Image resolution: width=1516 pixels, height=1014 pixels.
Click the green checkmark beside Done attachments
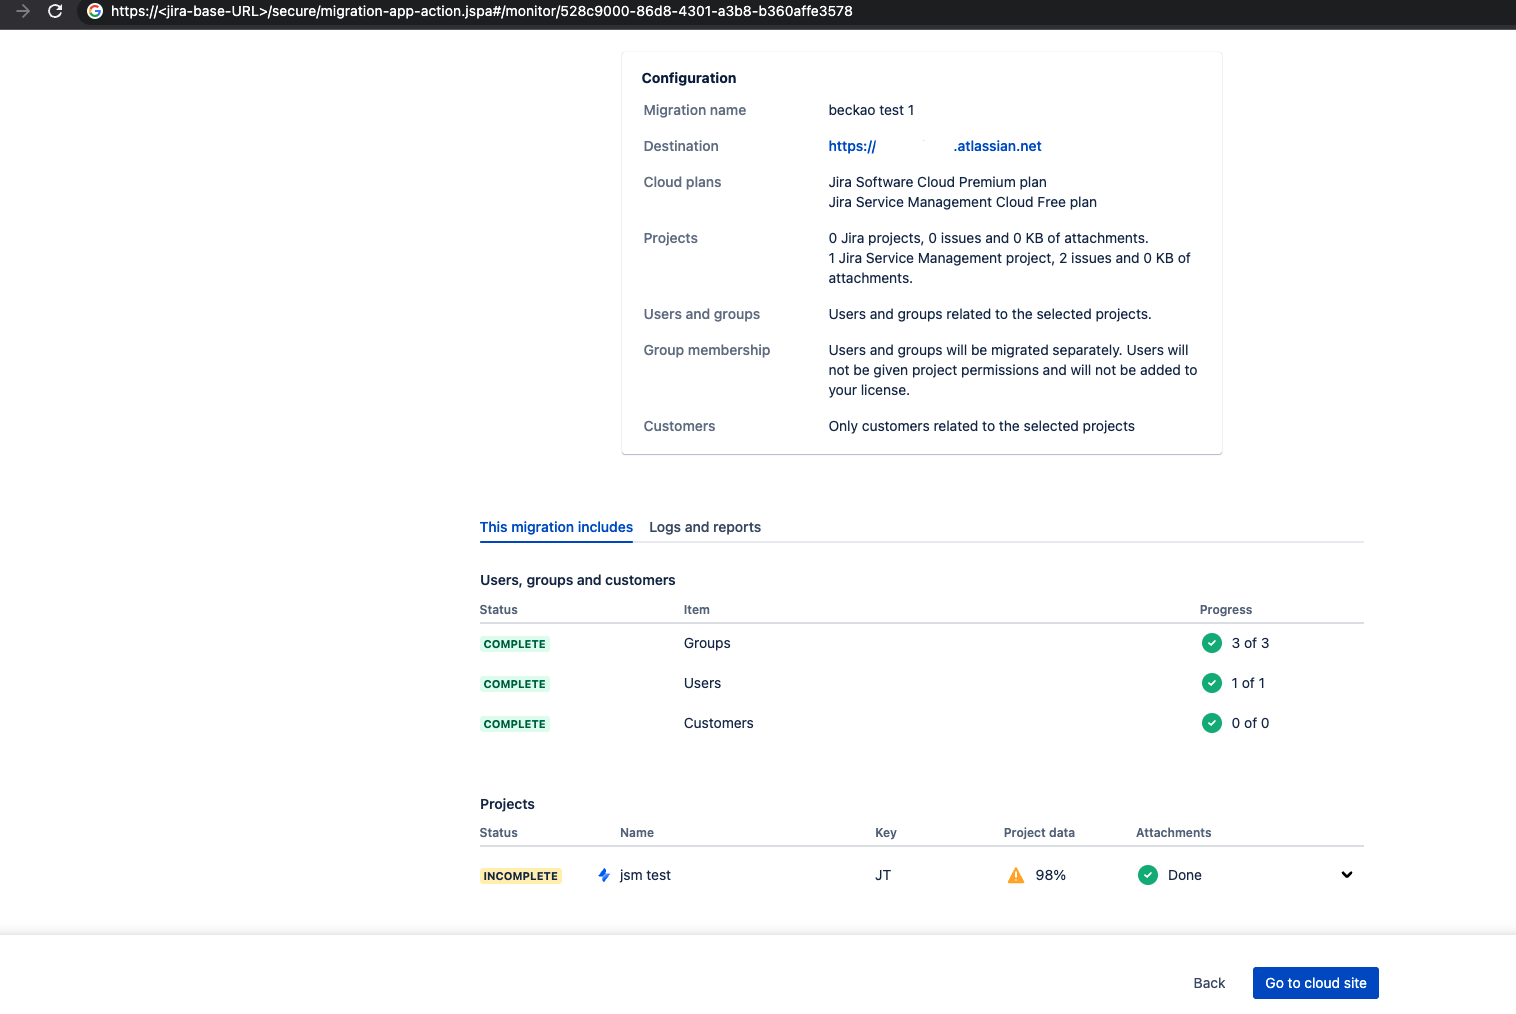coord(1148,875)
